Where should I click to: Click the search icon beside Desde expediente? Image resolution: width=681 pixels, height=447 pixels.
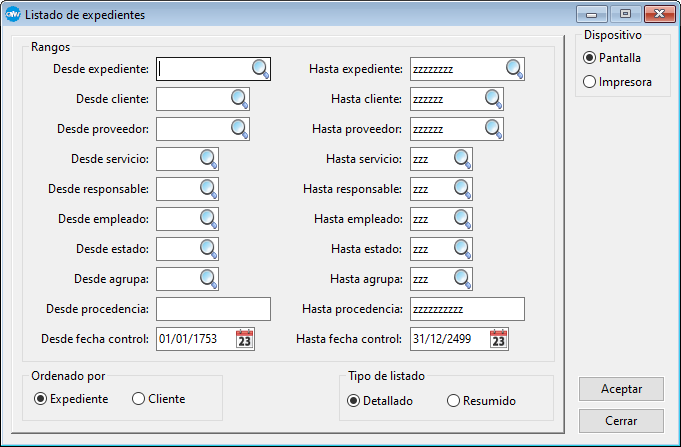pos(260,69)
